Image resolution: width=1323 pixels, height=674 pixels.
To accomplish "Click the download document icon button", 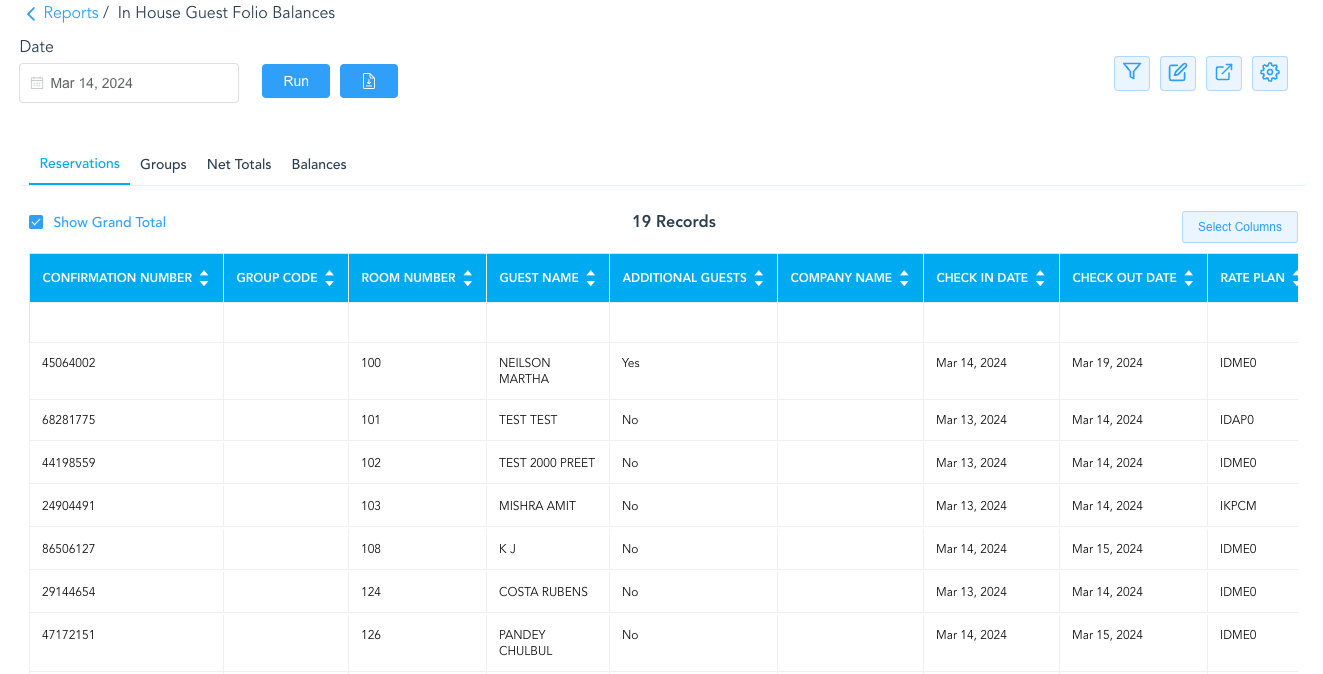I will click(x=369, y=81).
